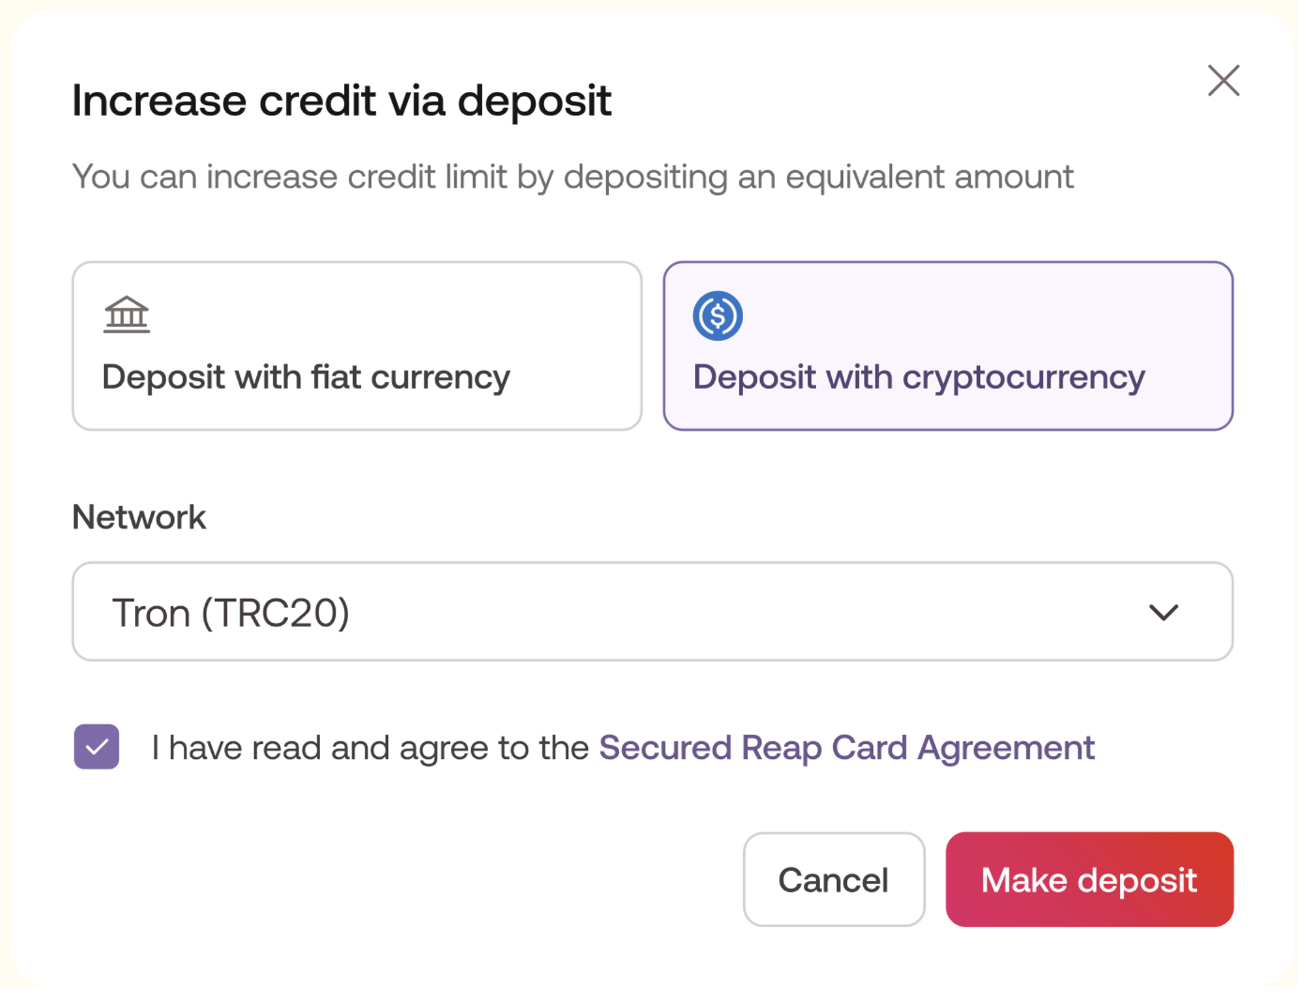This screenshot has width=1306, height=994.
Task: Expand the Network dropdown chevron arrow
Action: click(x=1163, y=612)
